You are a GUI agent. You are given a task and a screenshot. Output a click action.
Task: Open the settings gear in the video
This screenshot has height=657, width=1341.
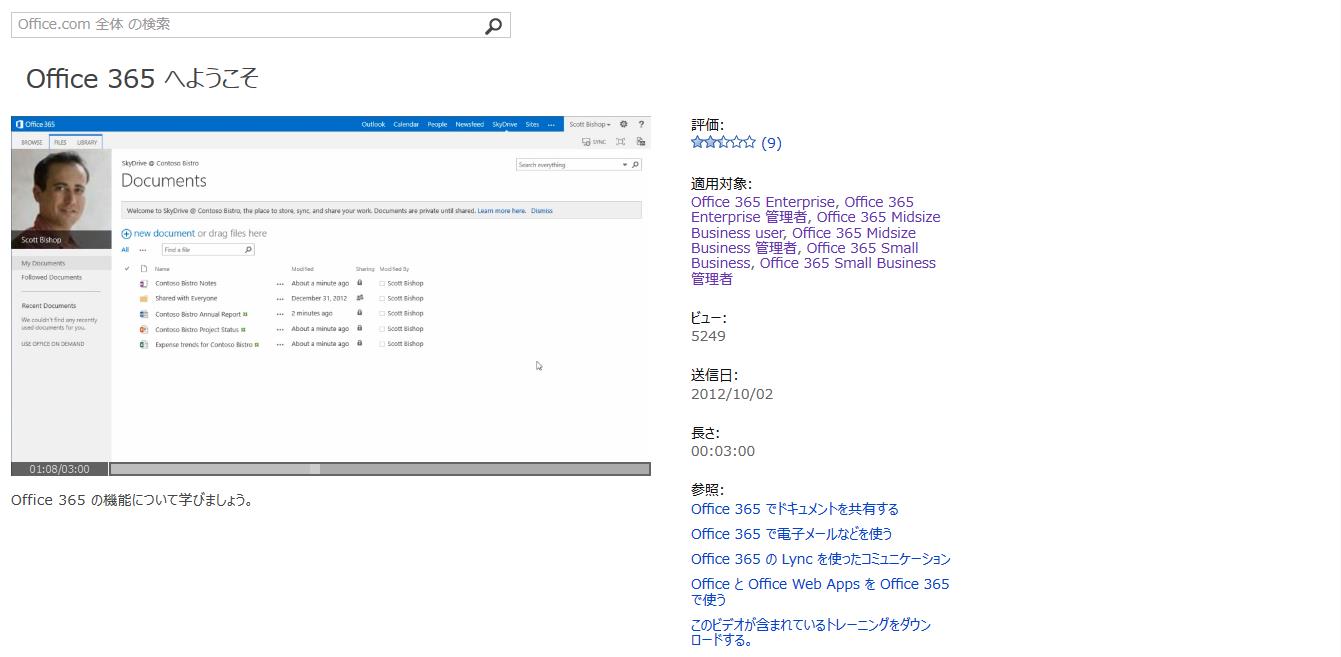[x=623, y=124]
